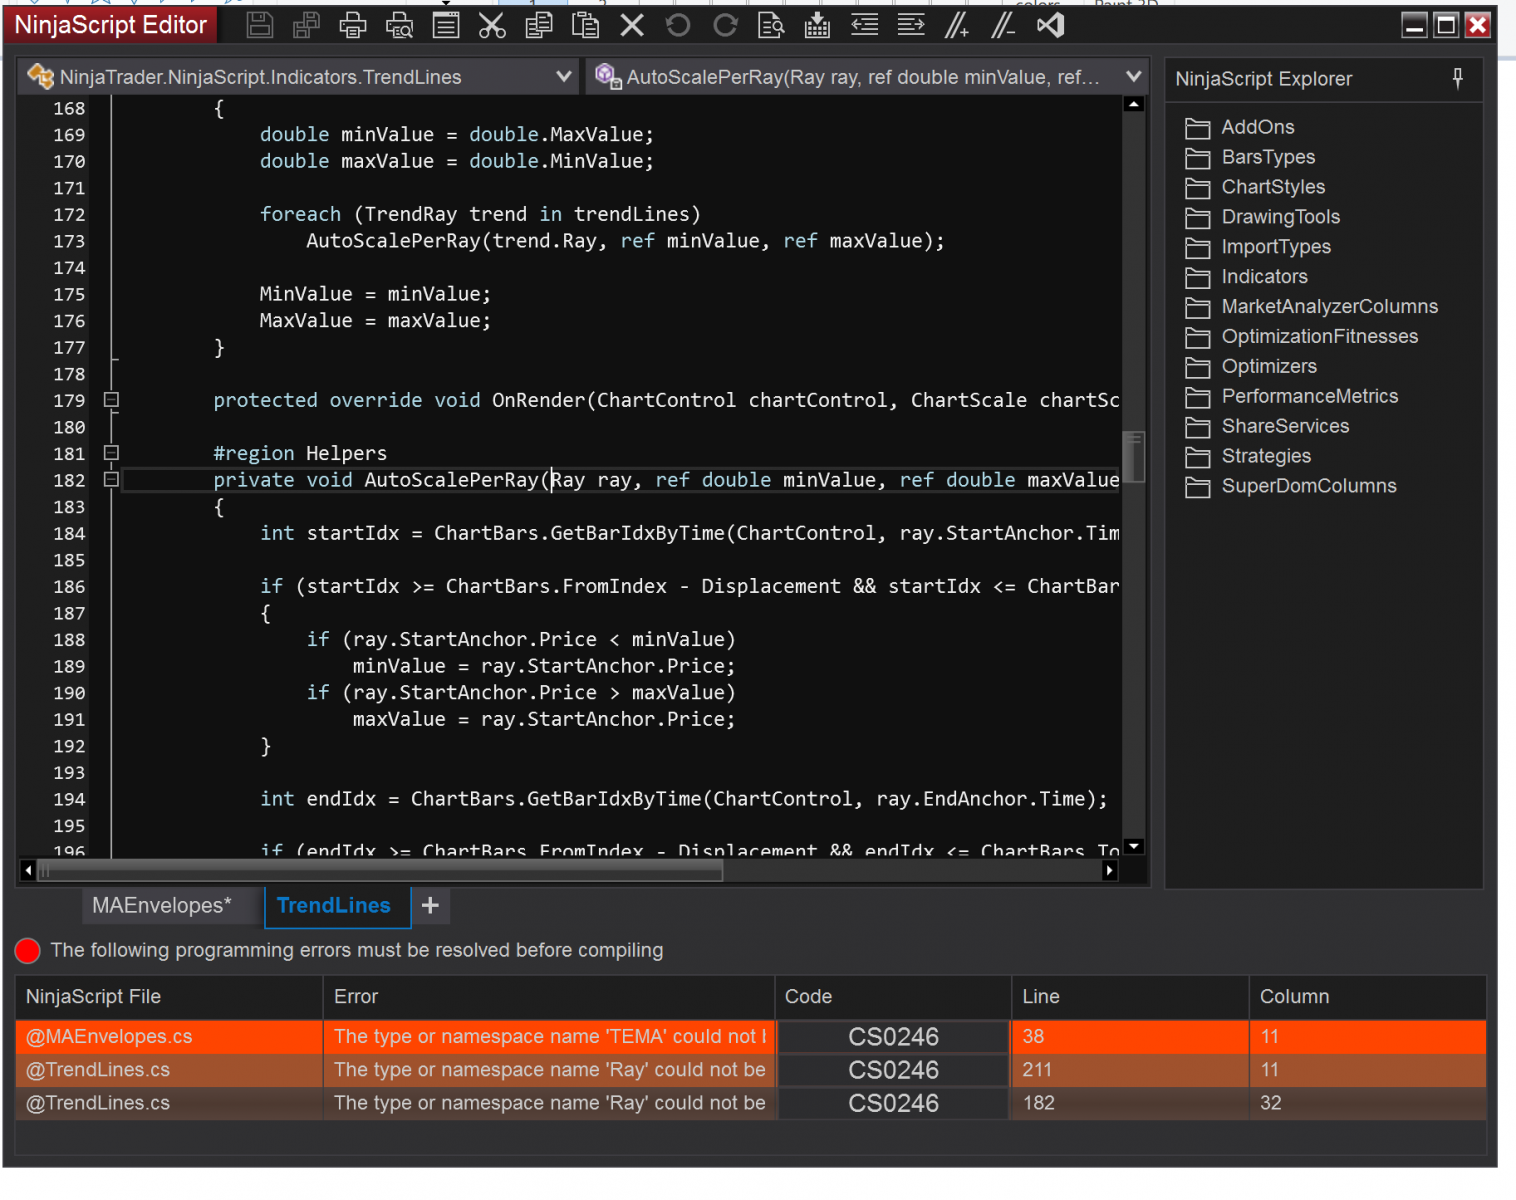Pin the NinjaScript Explorer panel
The height and width of the screenshot is (1200, 1516).
(x=1458, y=78)
